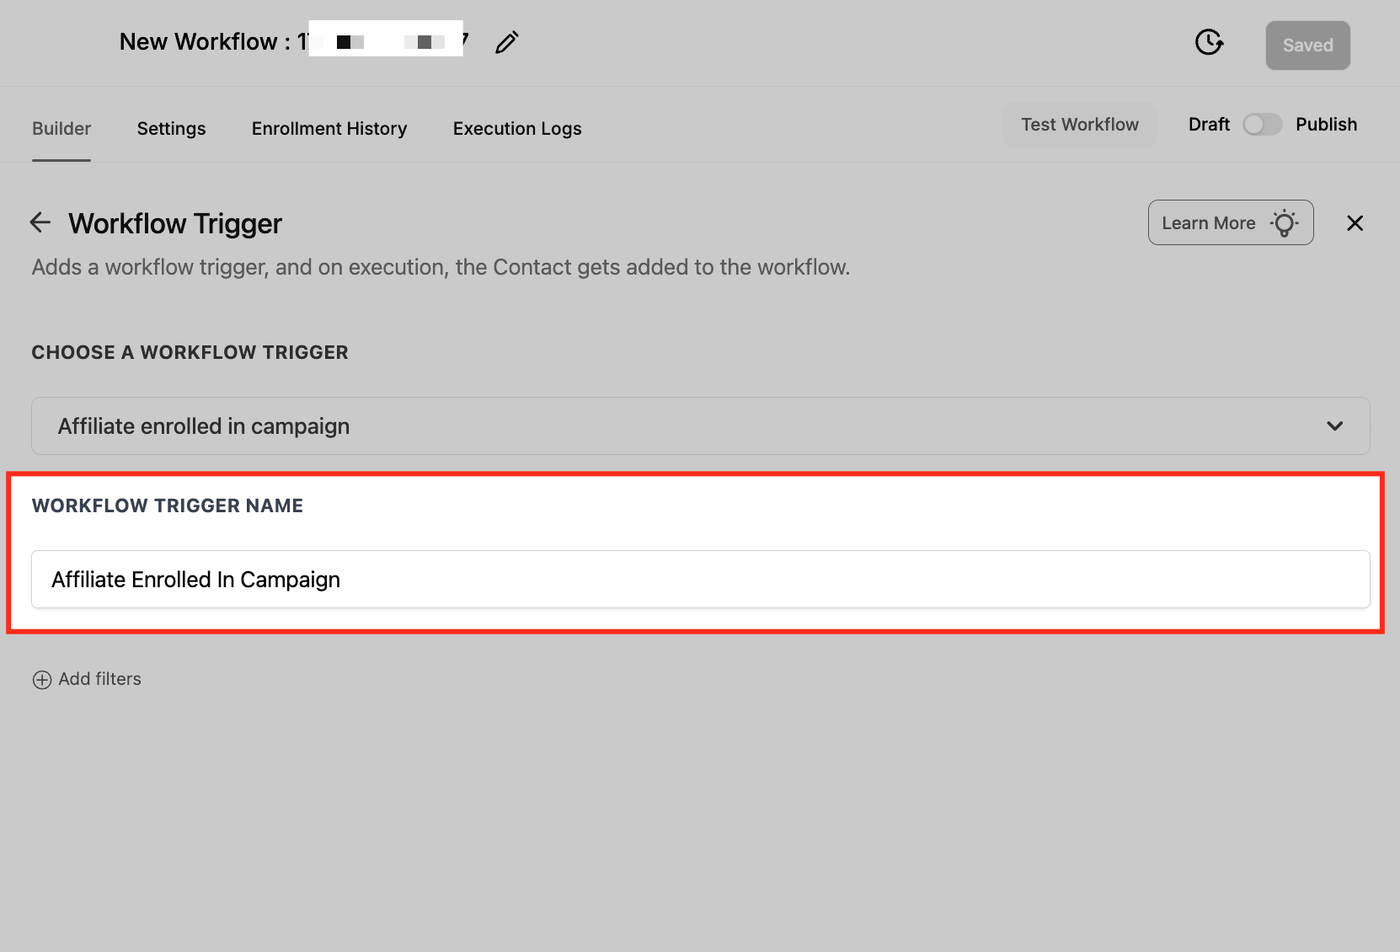
Task: Focus the Workflow Trigger Name input field
Action: (700, 580)
